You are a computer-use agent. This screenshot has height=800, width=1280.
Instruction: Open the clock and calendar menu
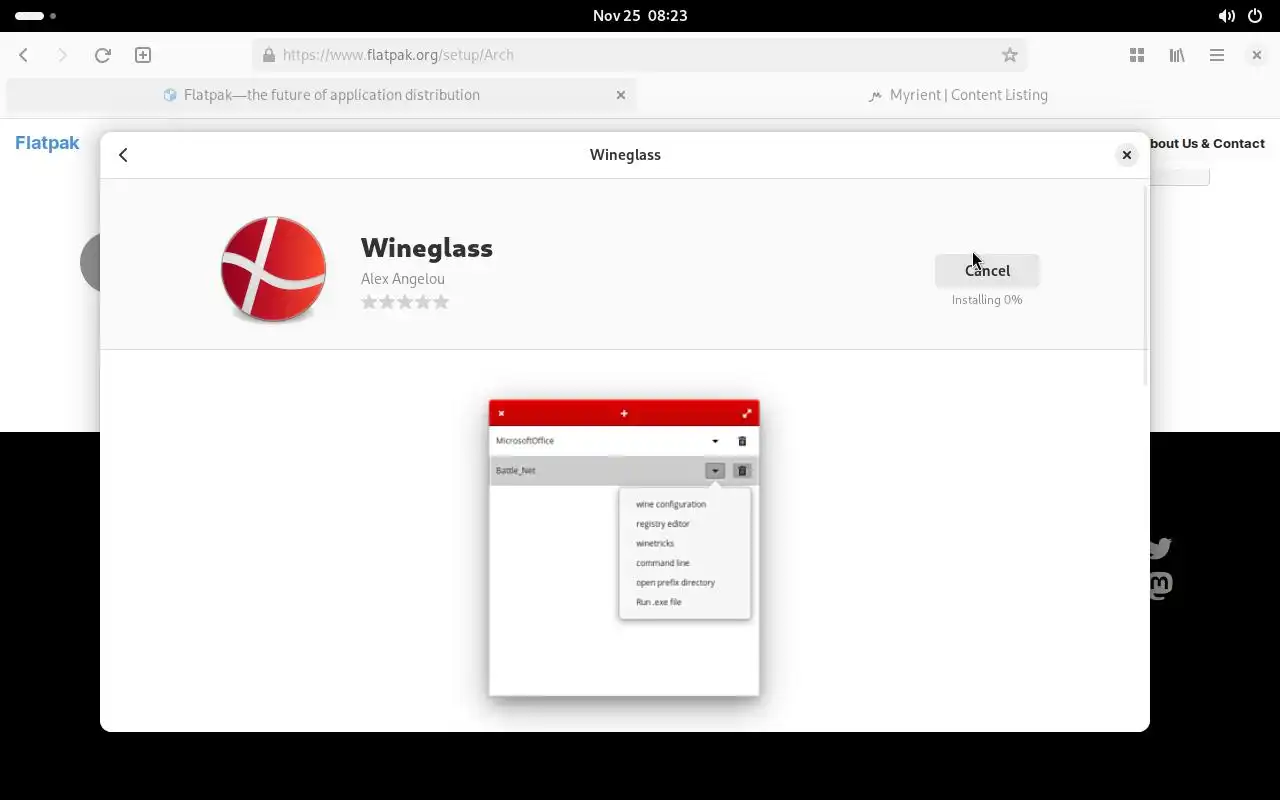pos(640,16)
